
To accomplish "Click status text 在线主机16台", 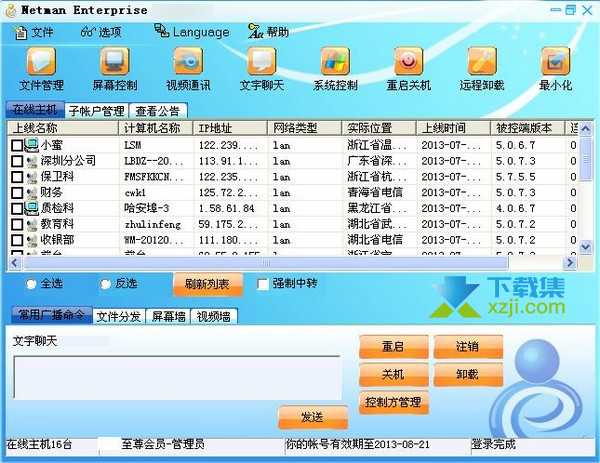I will tap(39, 445).
